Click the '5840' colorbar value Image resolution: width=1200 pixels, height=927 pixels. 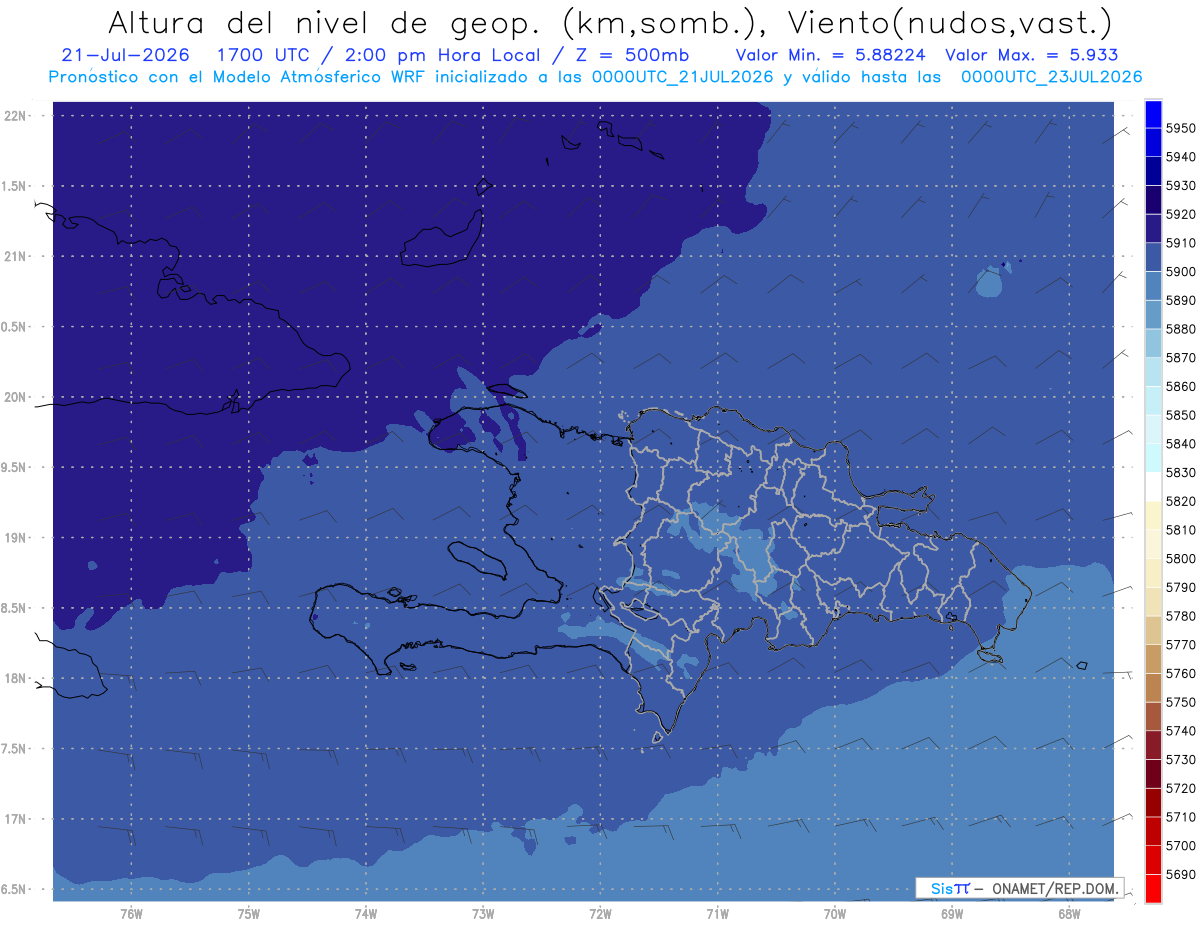[1181, 443]
